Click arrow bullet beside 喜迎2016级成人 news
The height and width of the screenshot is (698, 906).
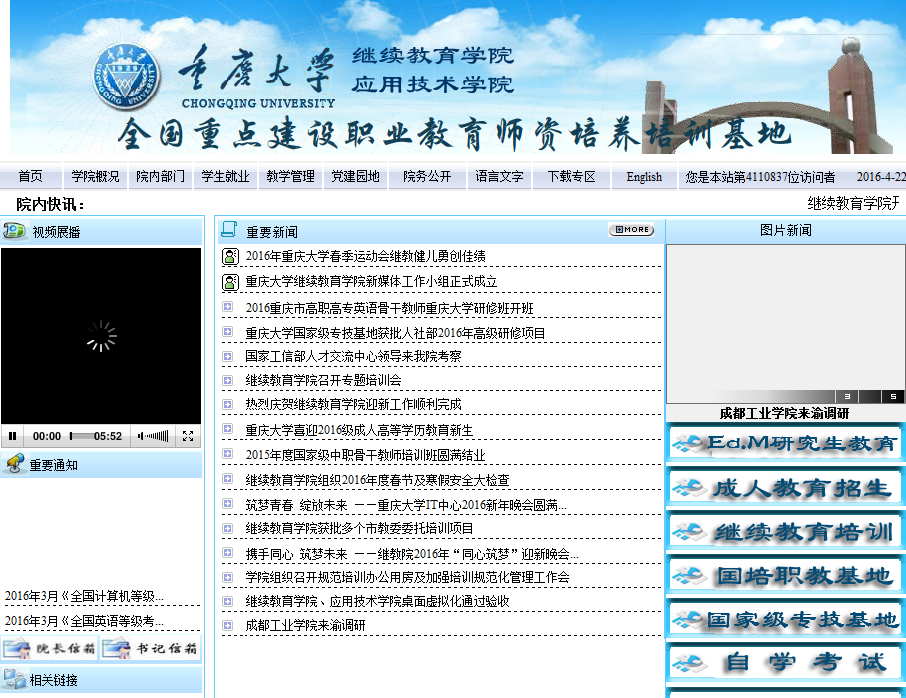pos(228,429)
